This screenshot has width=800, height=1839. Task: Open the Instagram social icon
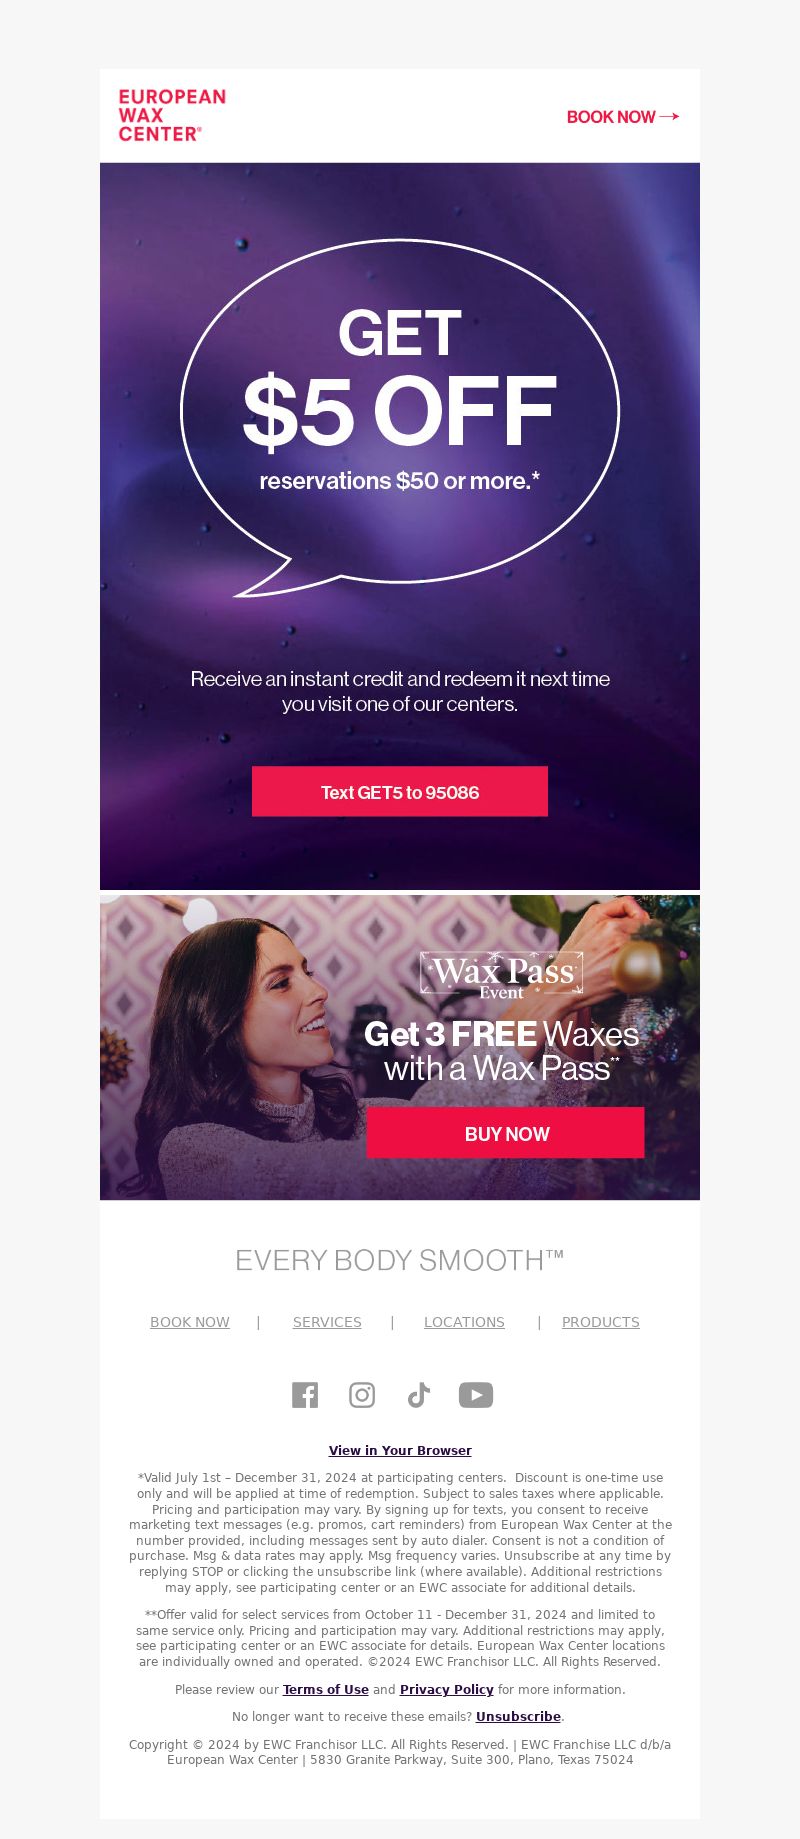coord(362,1395)
